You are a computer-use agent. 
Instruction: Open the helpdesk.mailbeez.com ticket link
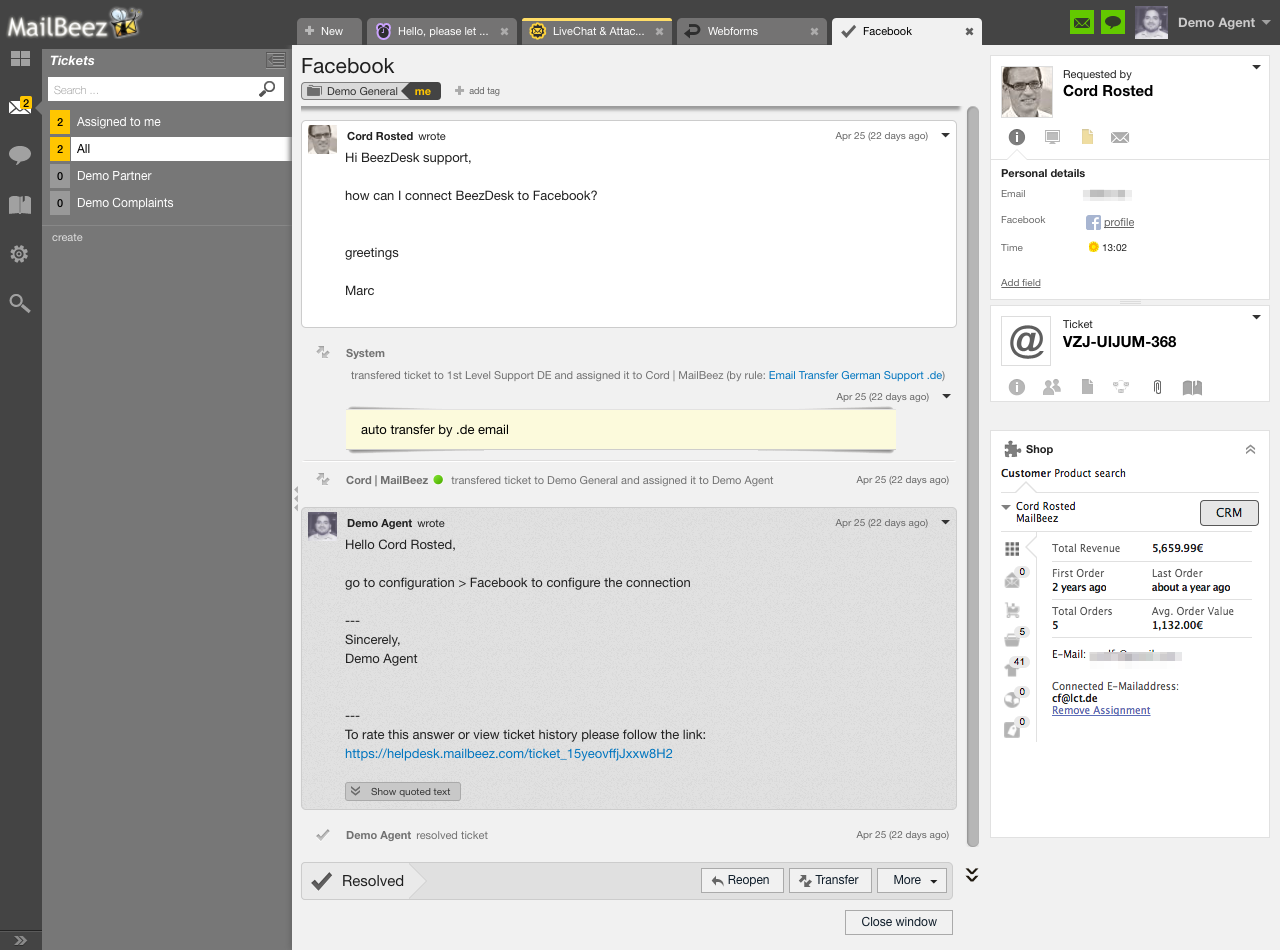click(509, 754)
